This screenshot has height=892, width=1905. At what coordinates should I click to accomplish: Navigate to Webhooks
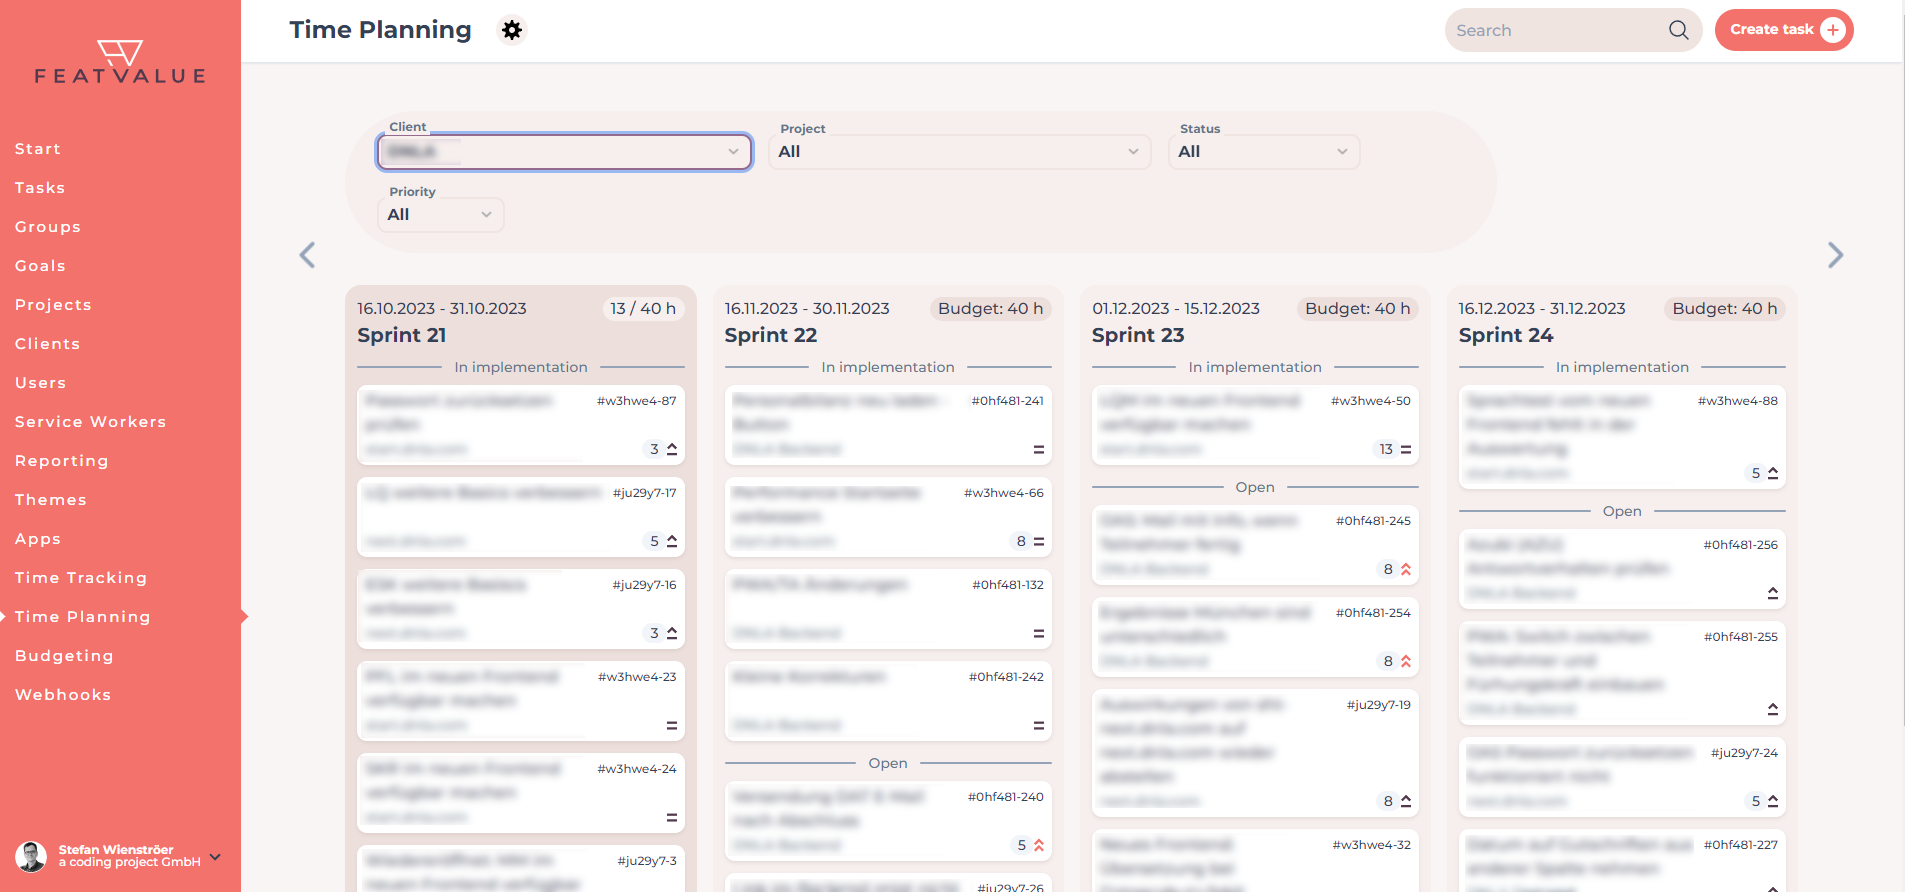coord(63,695)
